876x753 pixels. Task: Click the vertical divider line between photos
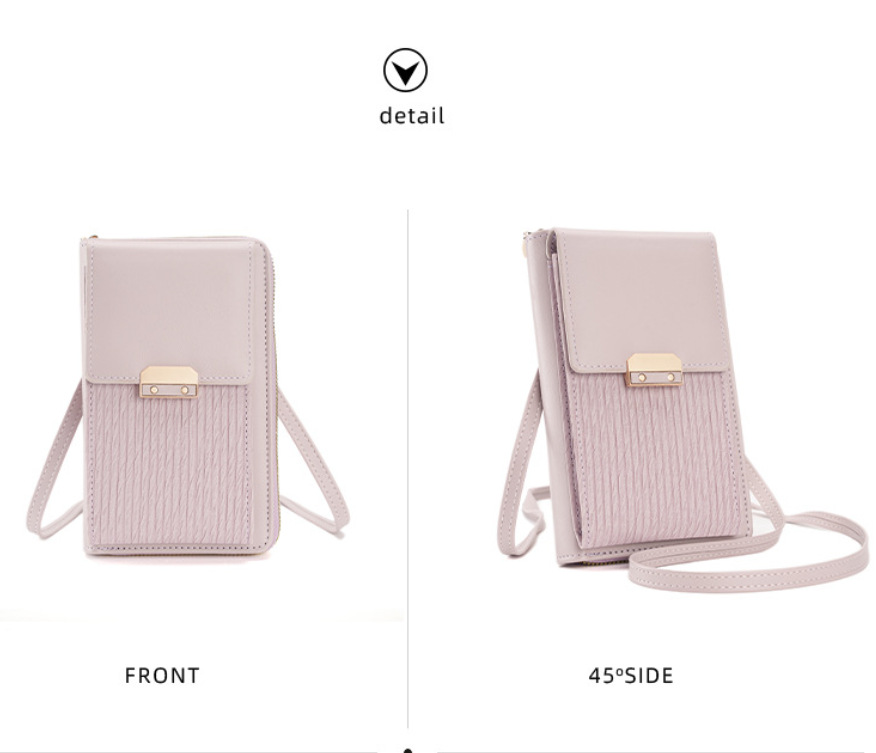pyautogui.click(x=408, y=469)
